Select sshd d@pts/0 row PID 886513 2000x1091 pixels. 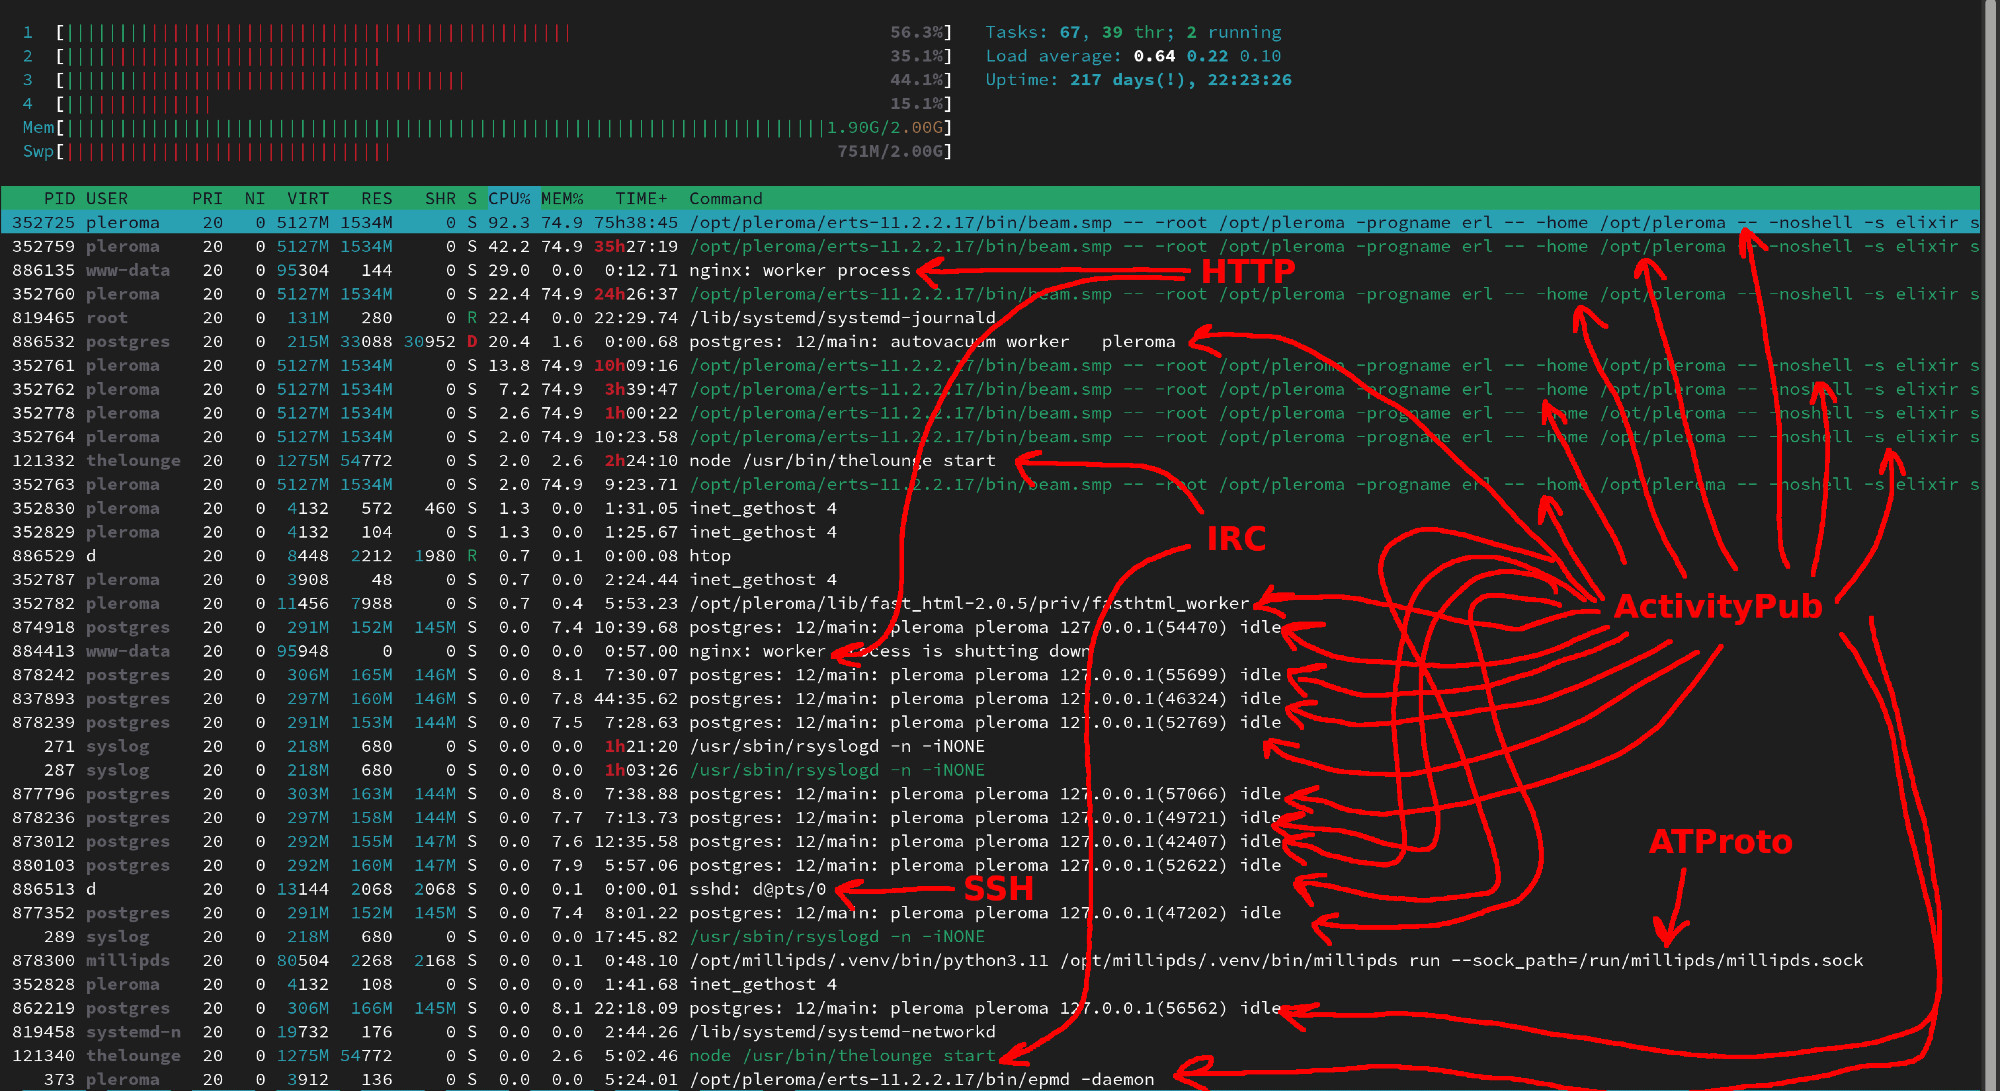pos(990,889)
